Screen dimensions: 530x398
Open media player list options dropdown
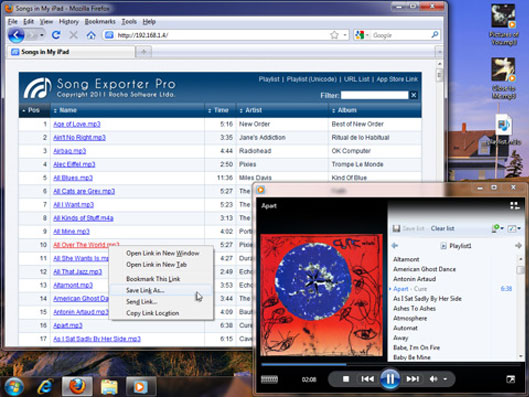(x=514, y=229)
